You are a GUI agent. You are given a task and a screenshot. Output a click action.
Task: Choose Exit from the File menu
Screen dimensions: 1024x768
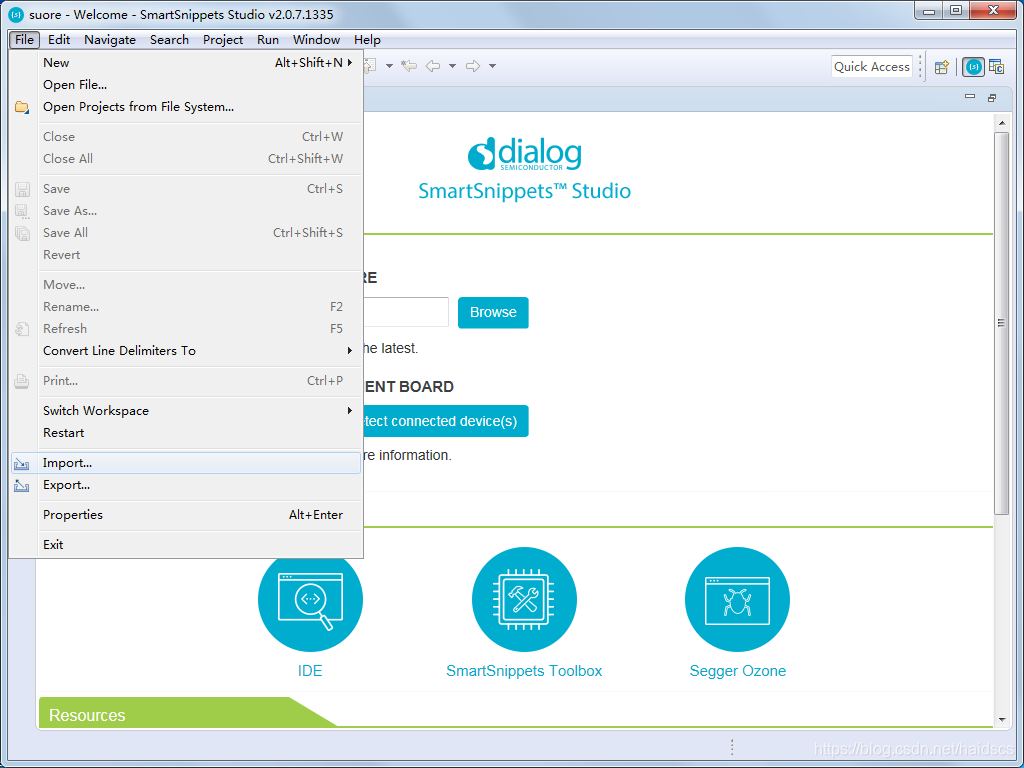tap(186, 545)
